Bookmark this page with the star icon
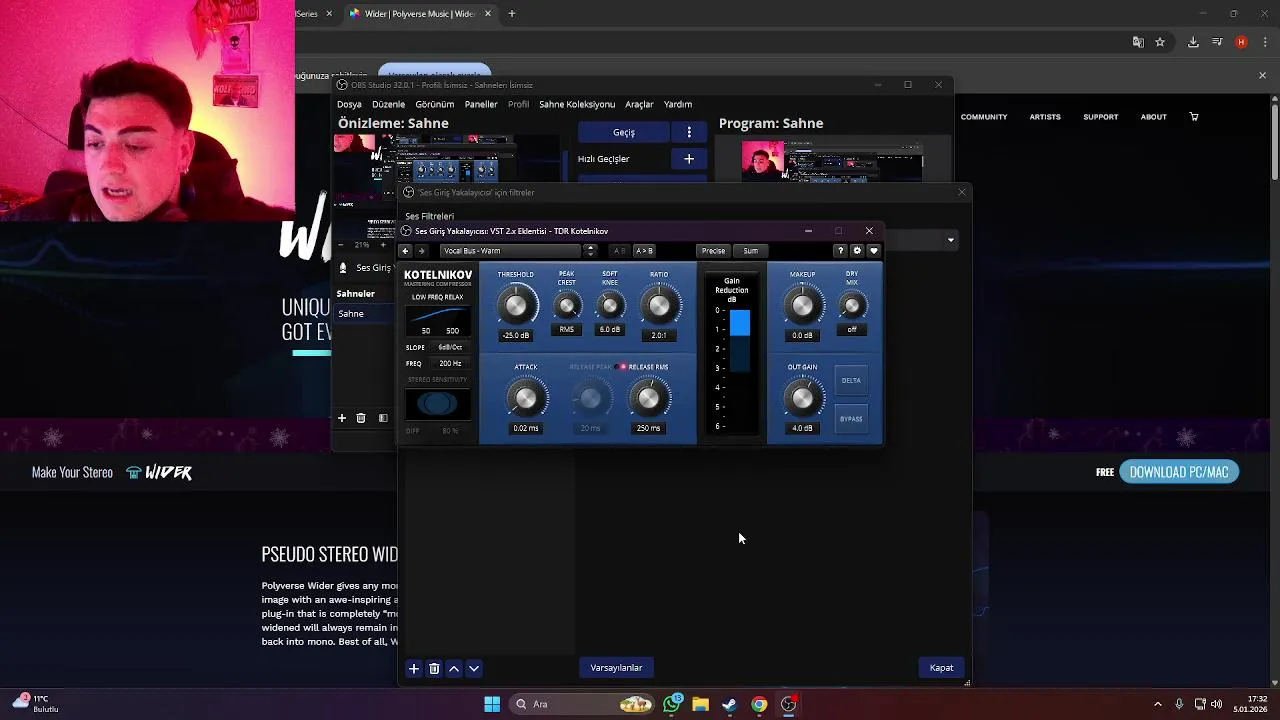Viewport: 1280px width, 720px height. (x=1160, y=42)
